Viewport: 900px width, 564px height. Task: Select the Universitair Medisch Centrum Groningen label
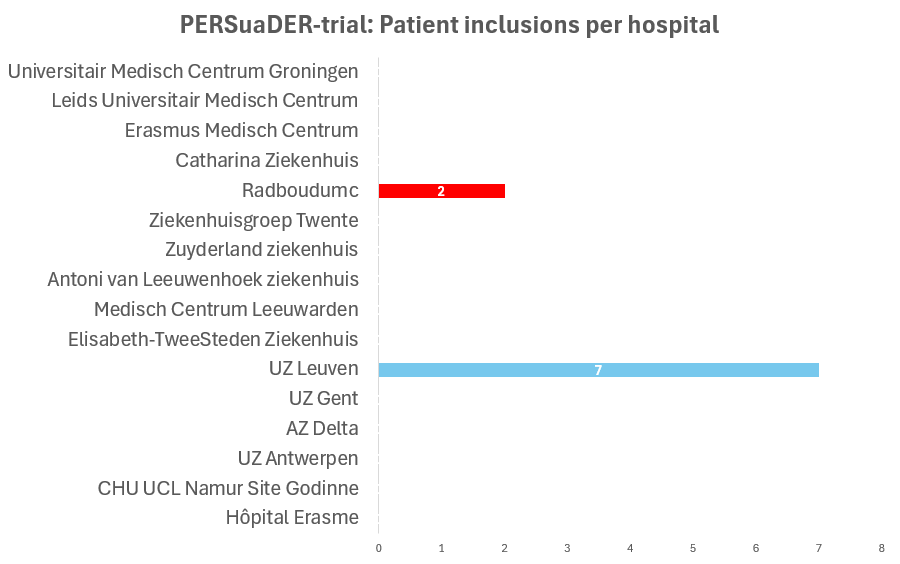click(x=183, y=71)
